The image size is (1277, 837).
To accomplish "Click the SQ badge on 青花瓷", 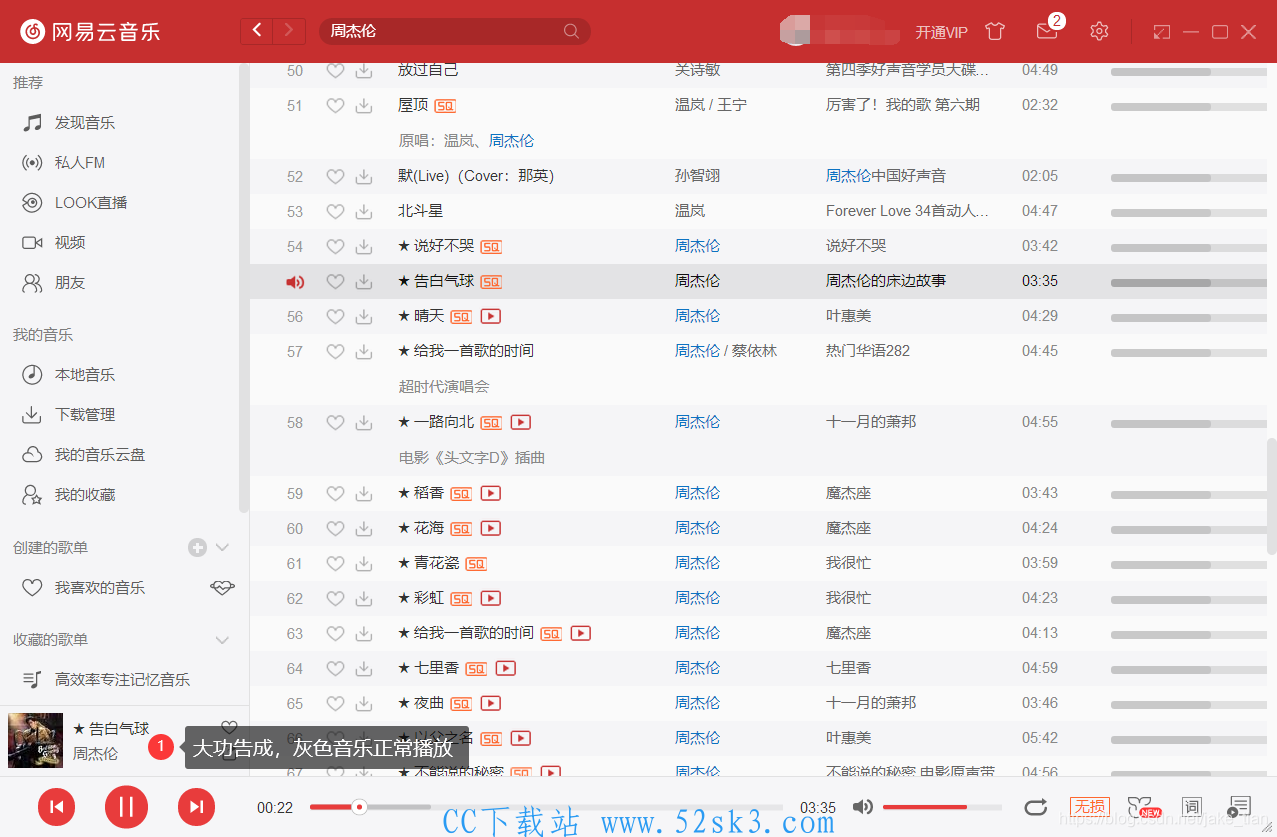I will 476,564.
